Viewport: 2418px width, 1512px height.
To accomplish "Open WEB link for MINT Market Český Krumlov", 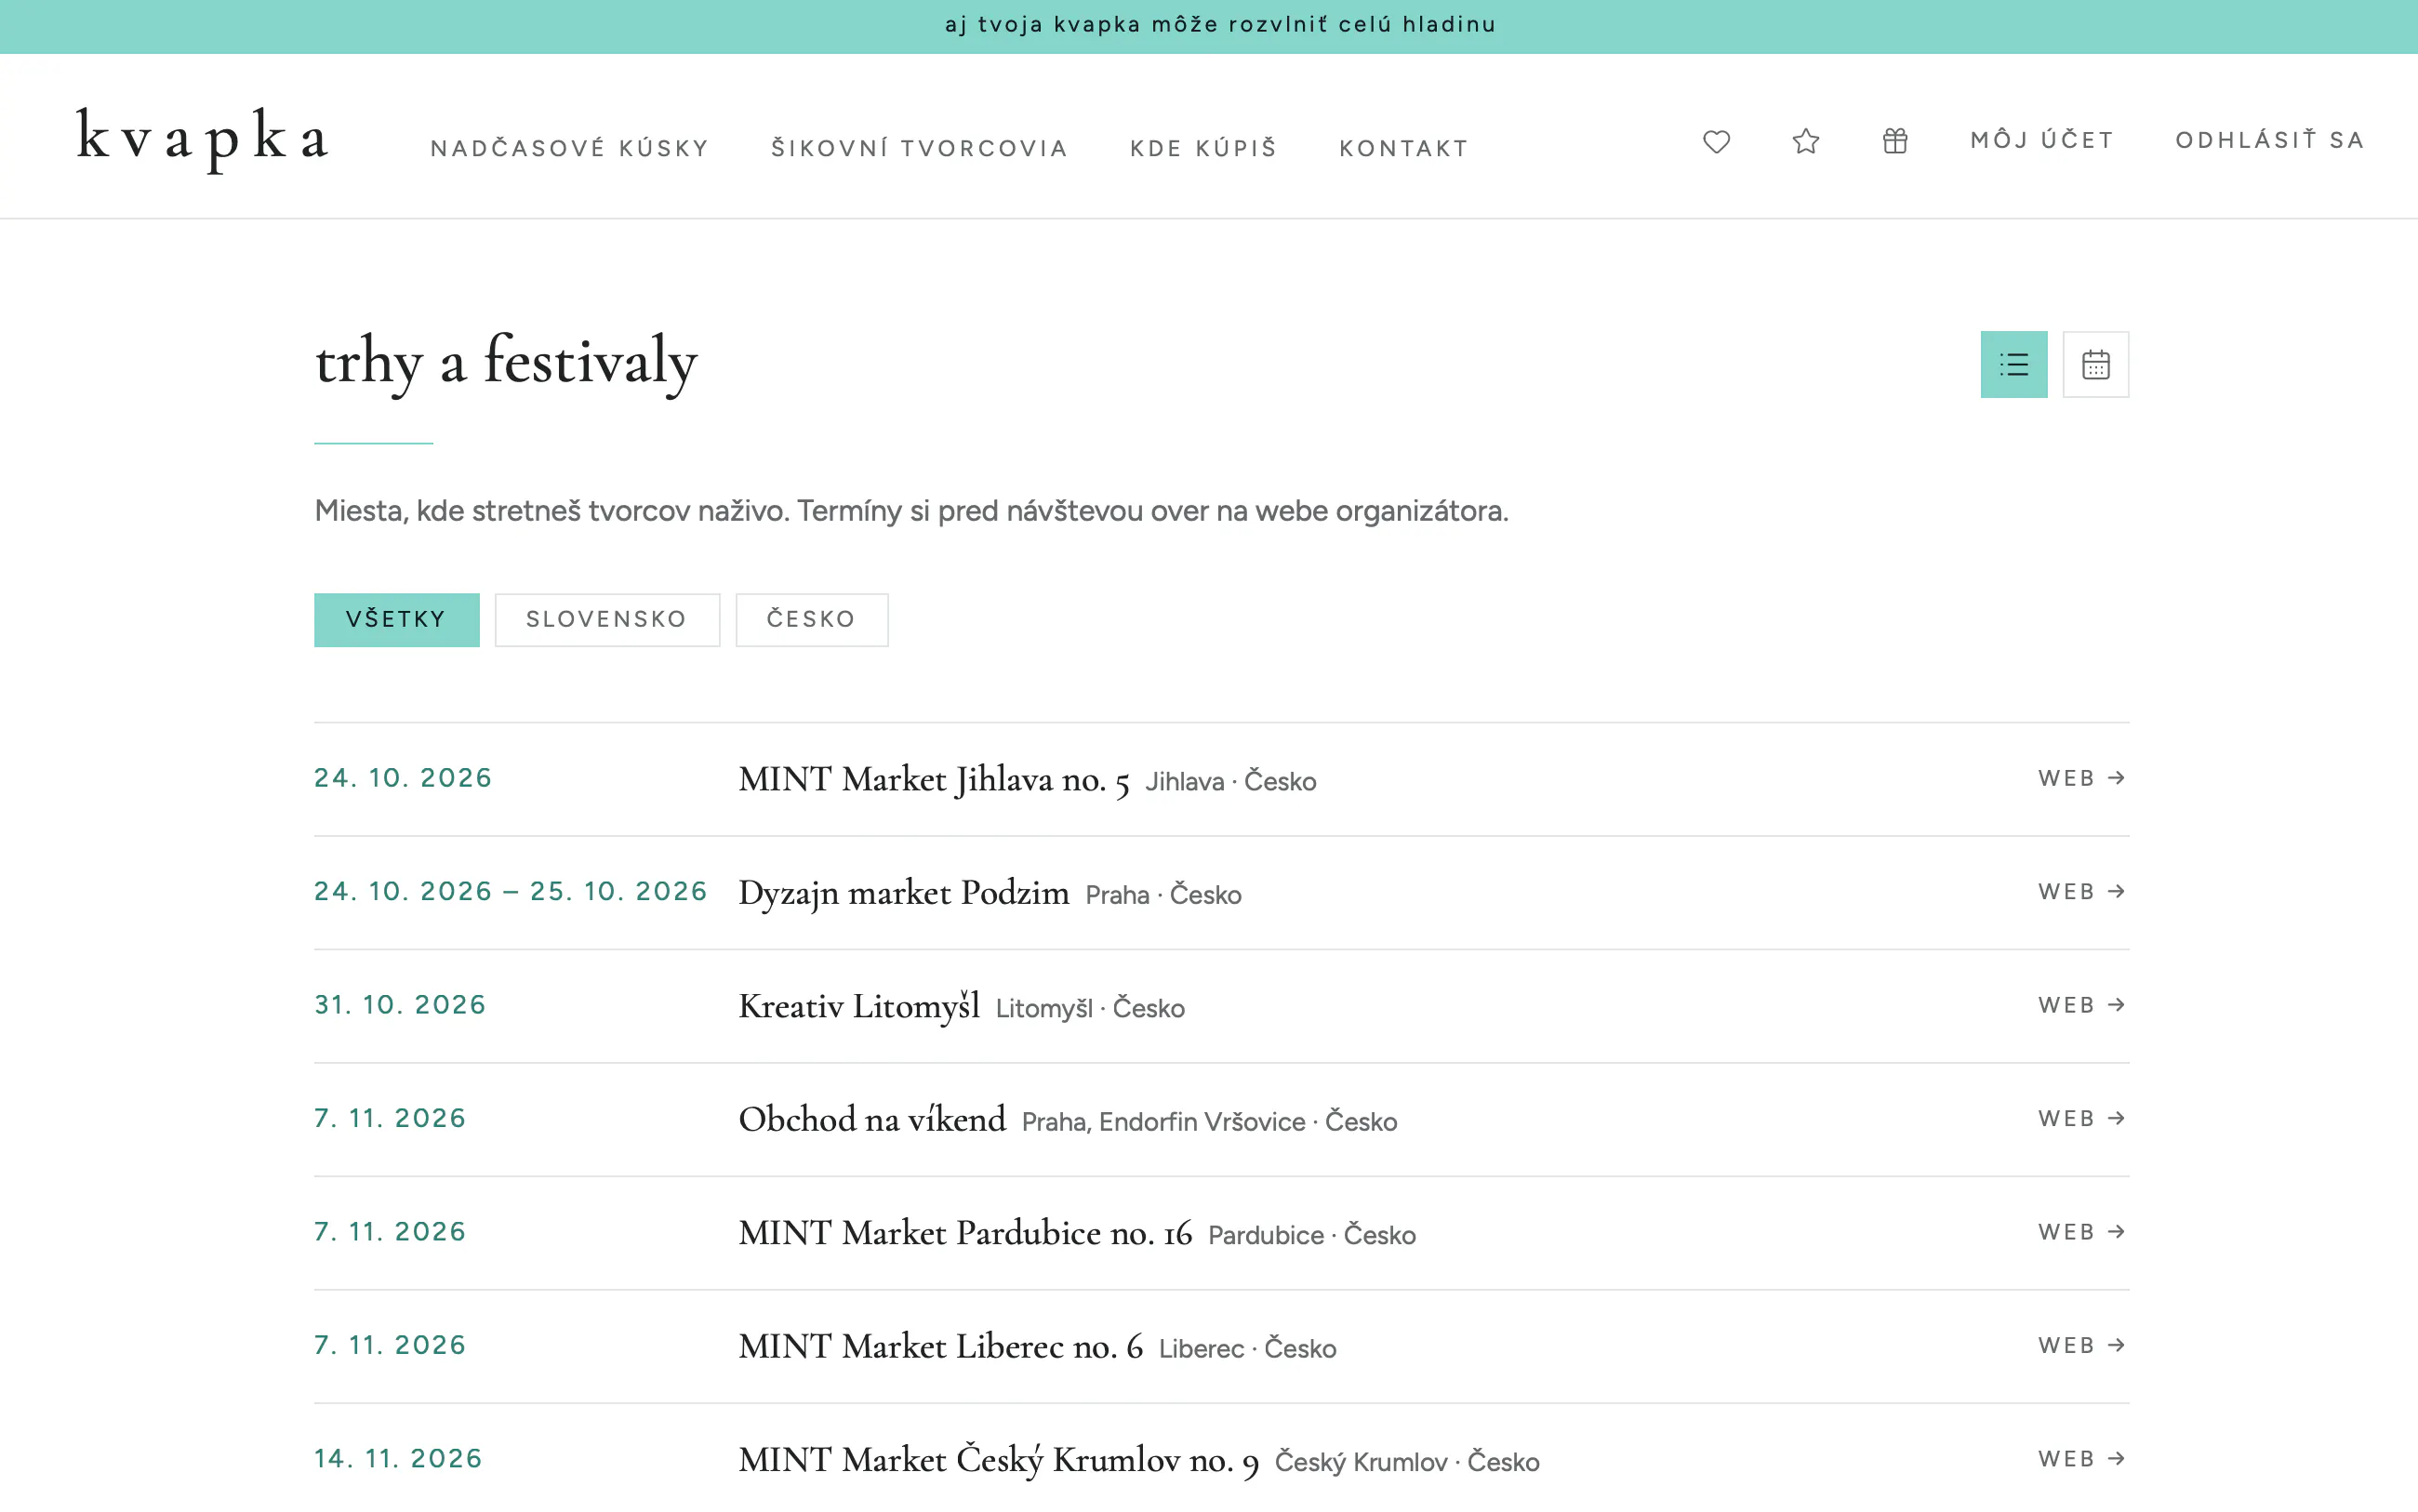I will coord(2082,1459).
